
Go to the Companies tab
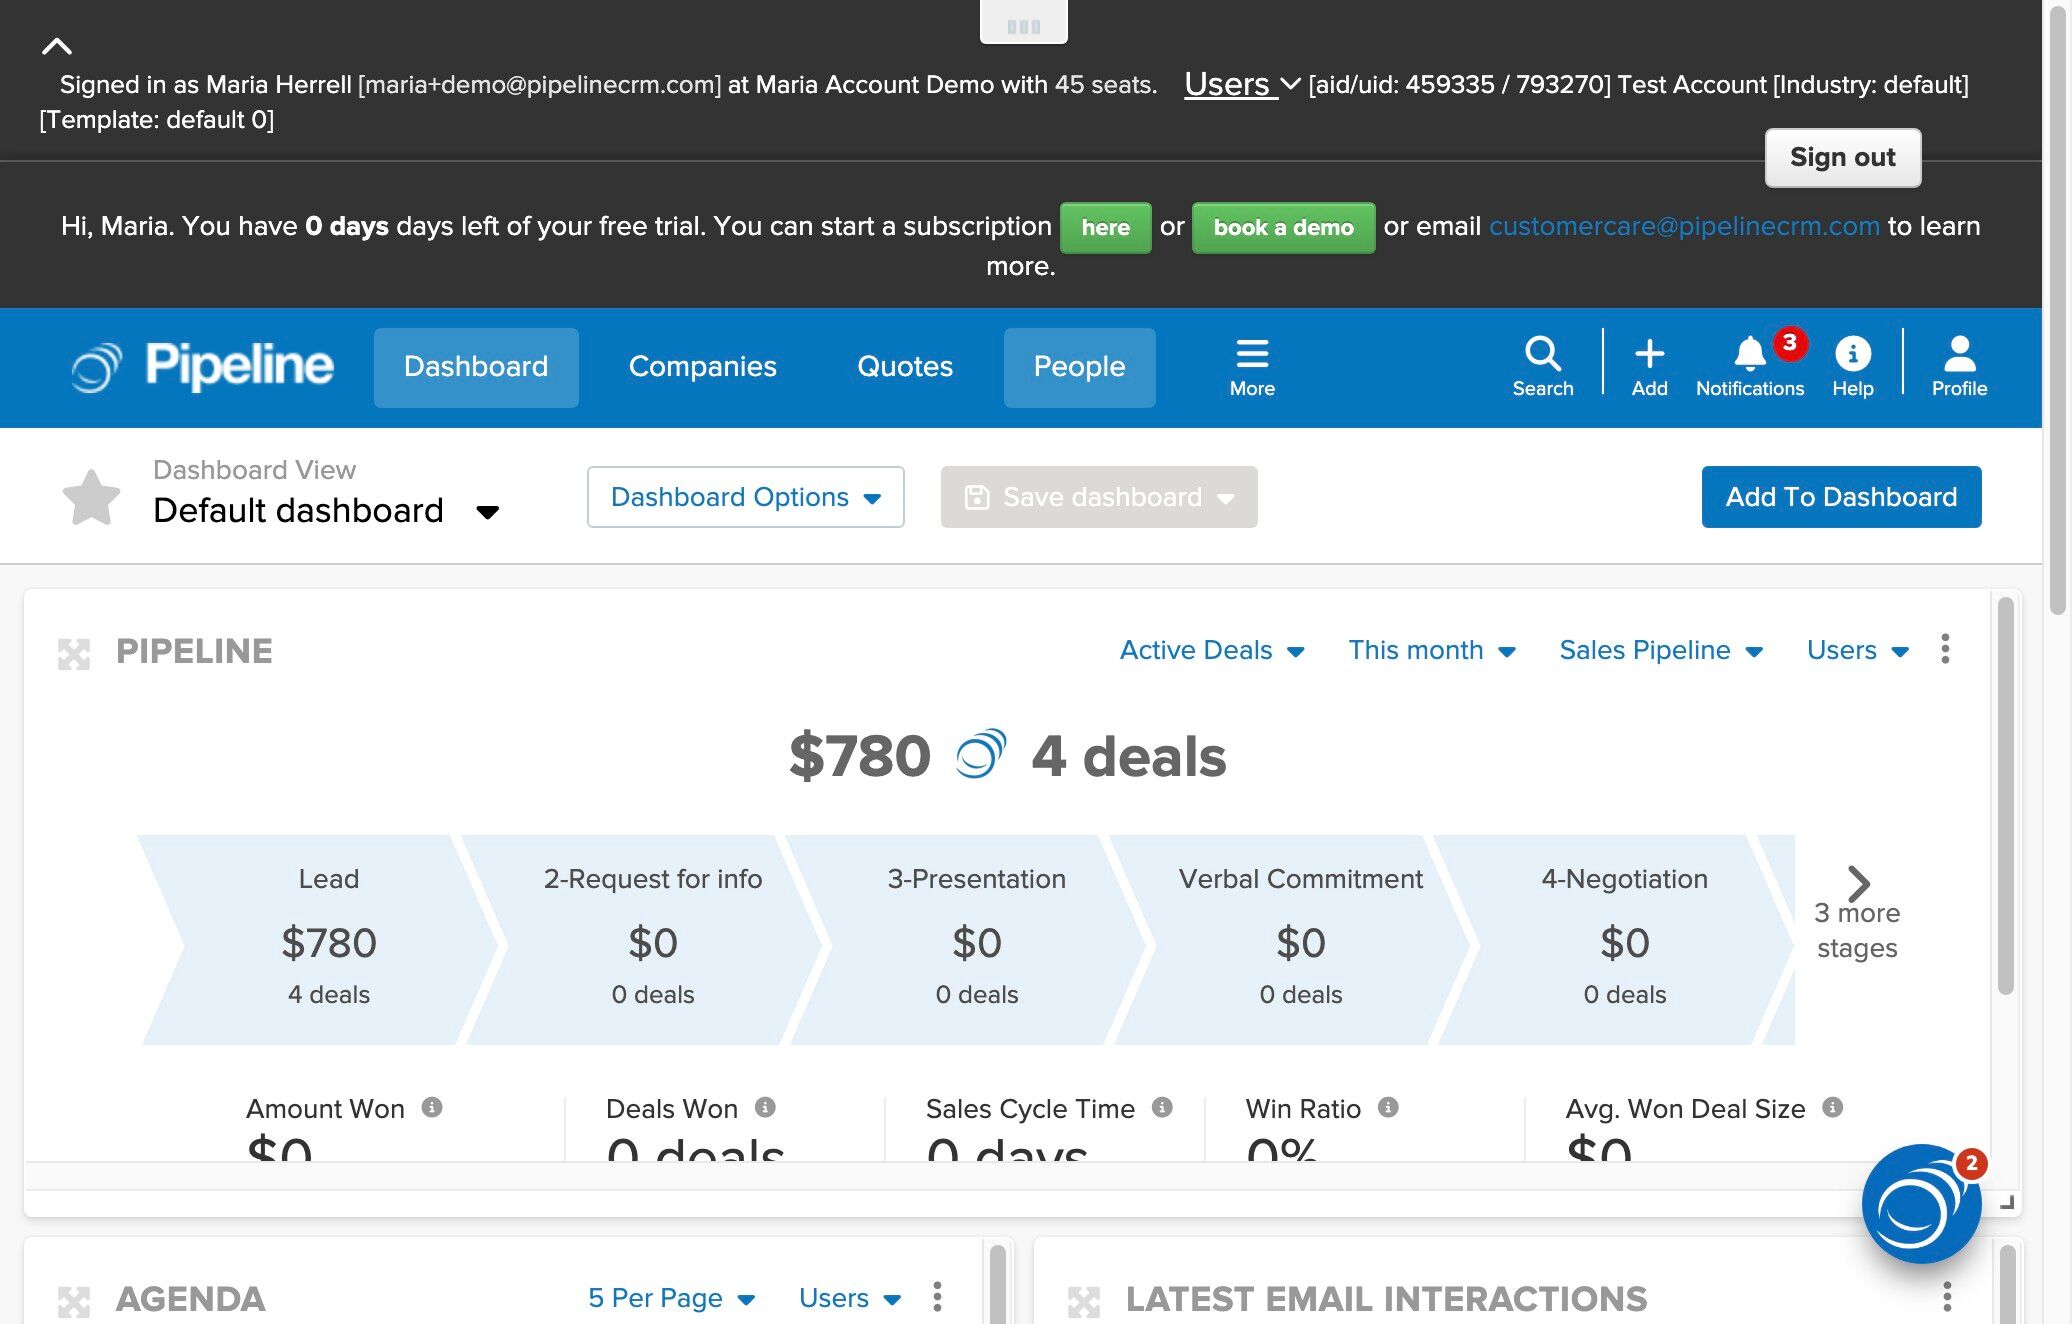point(702,367)
